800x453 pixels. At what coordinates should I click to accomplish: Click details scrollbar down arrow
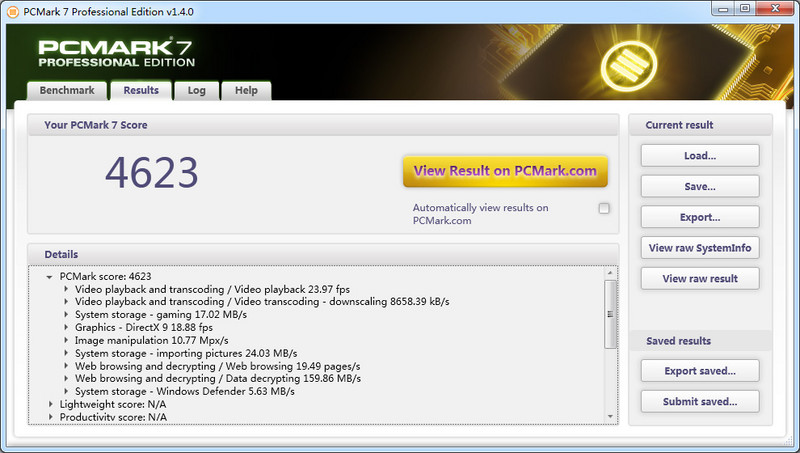point(610,417)
